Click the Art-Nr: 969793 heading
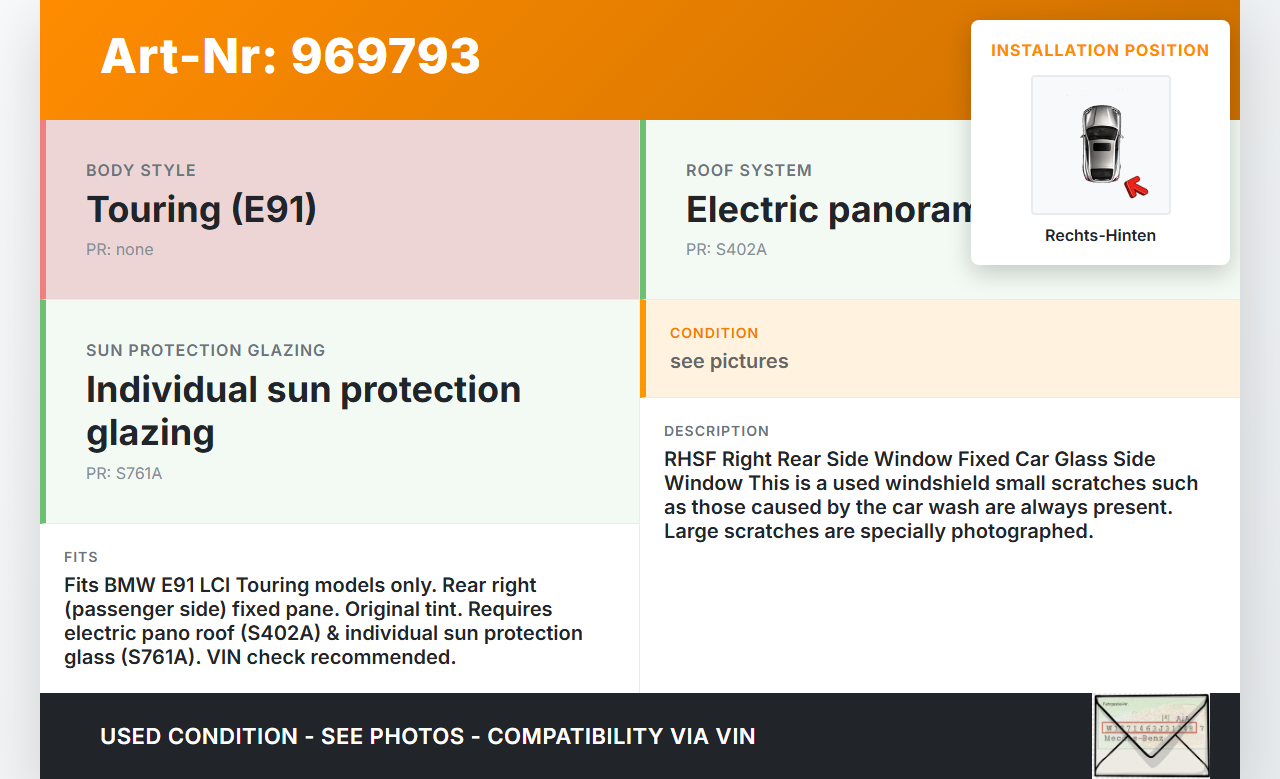 tap(290, 56)
